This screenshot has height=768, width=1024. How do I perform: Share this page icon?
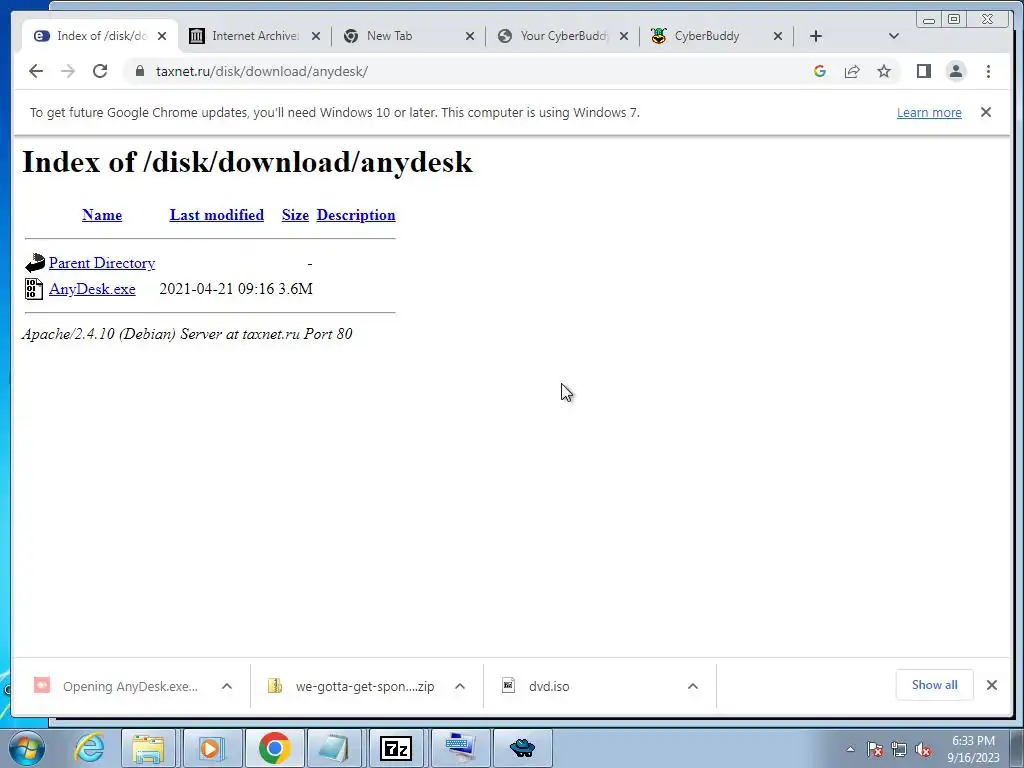[852, 71]
